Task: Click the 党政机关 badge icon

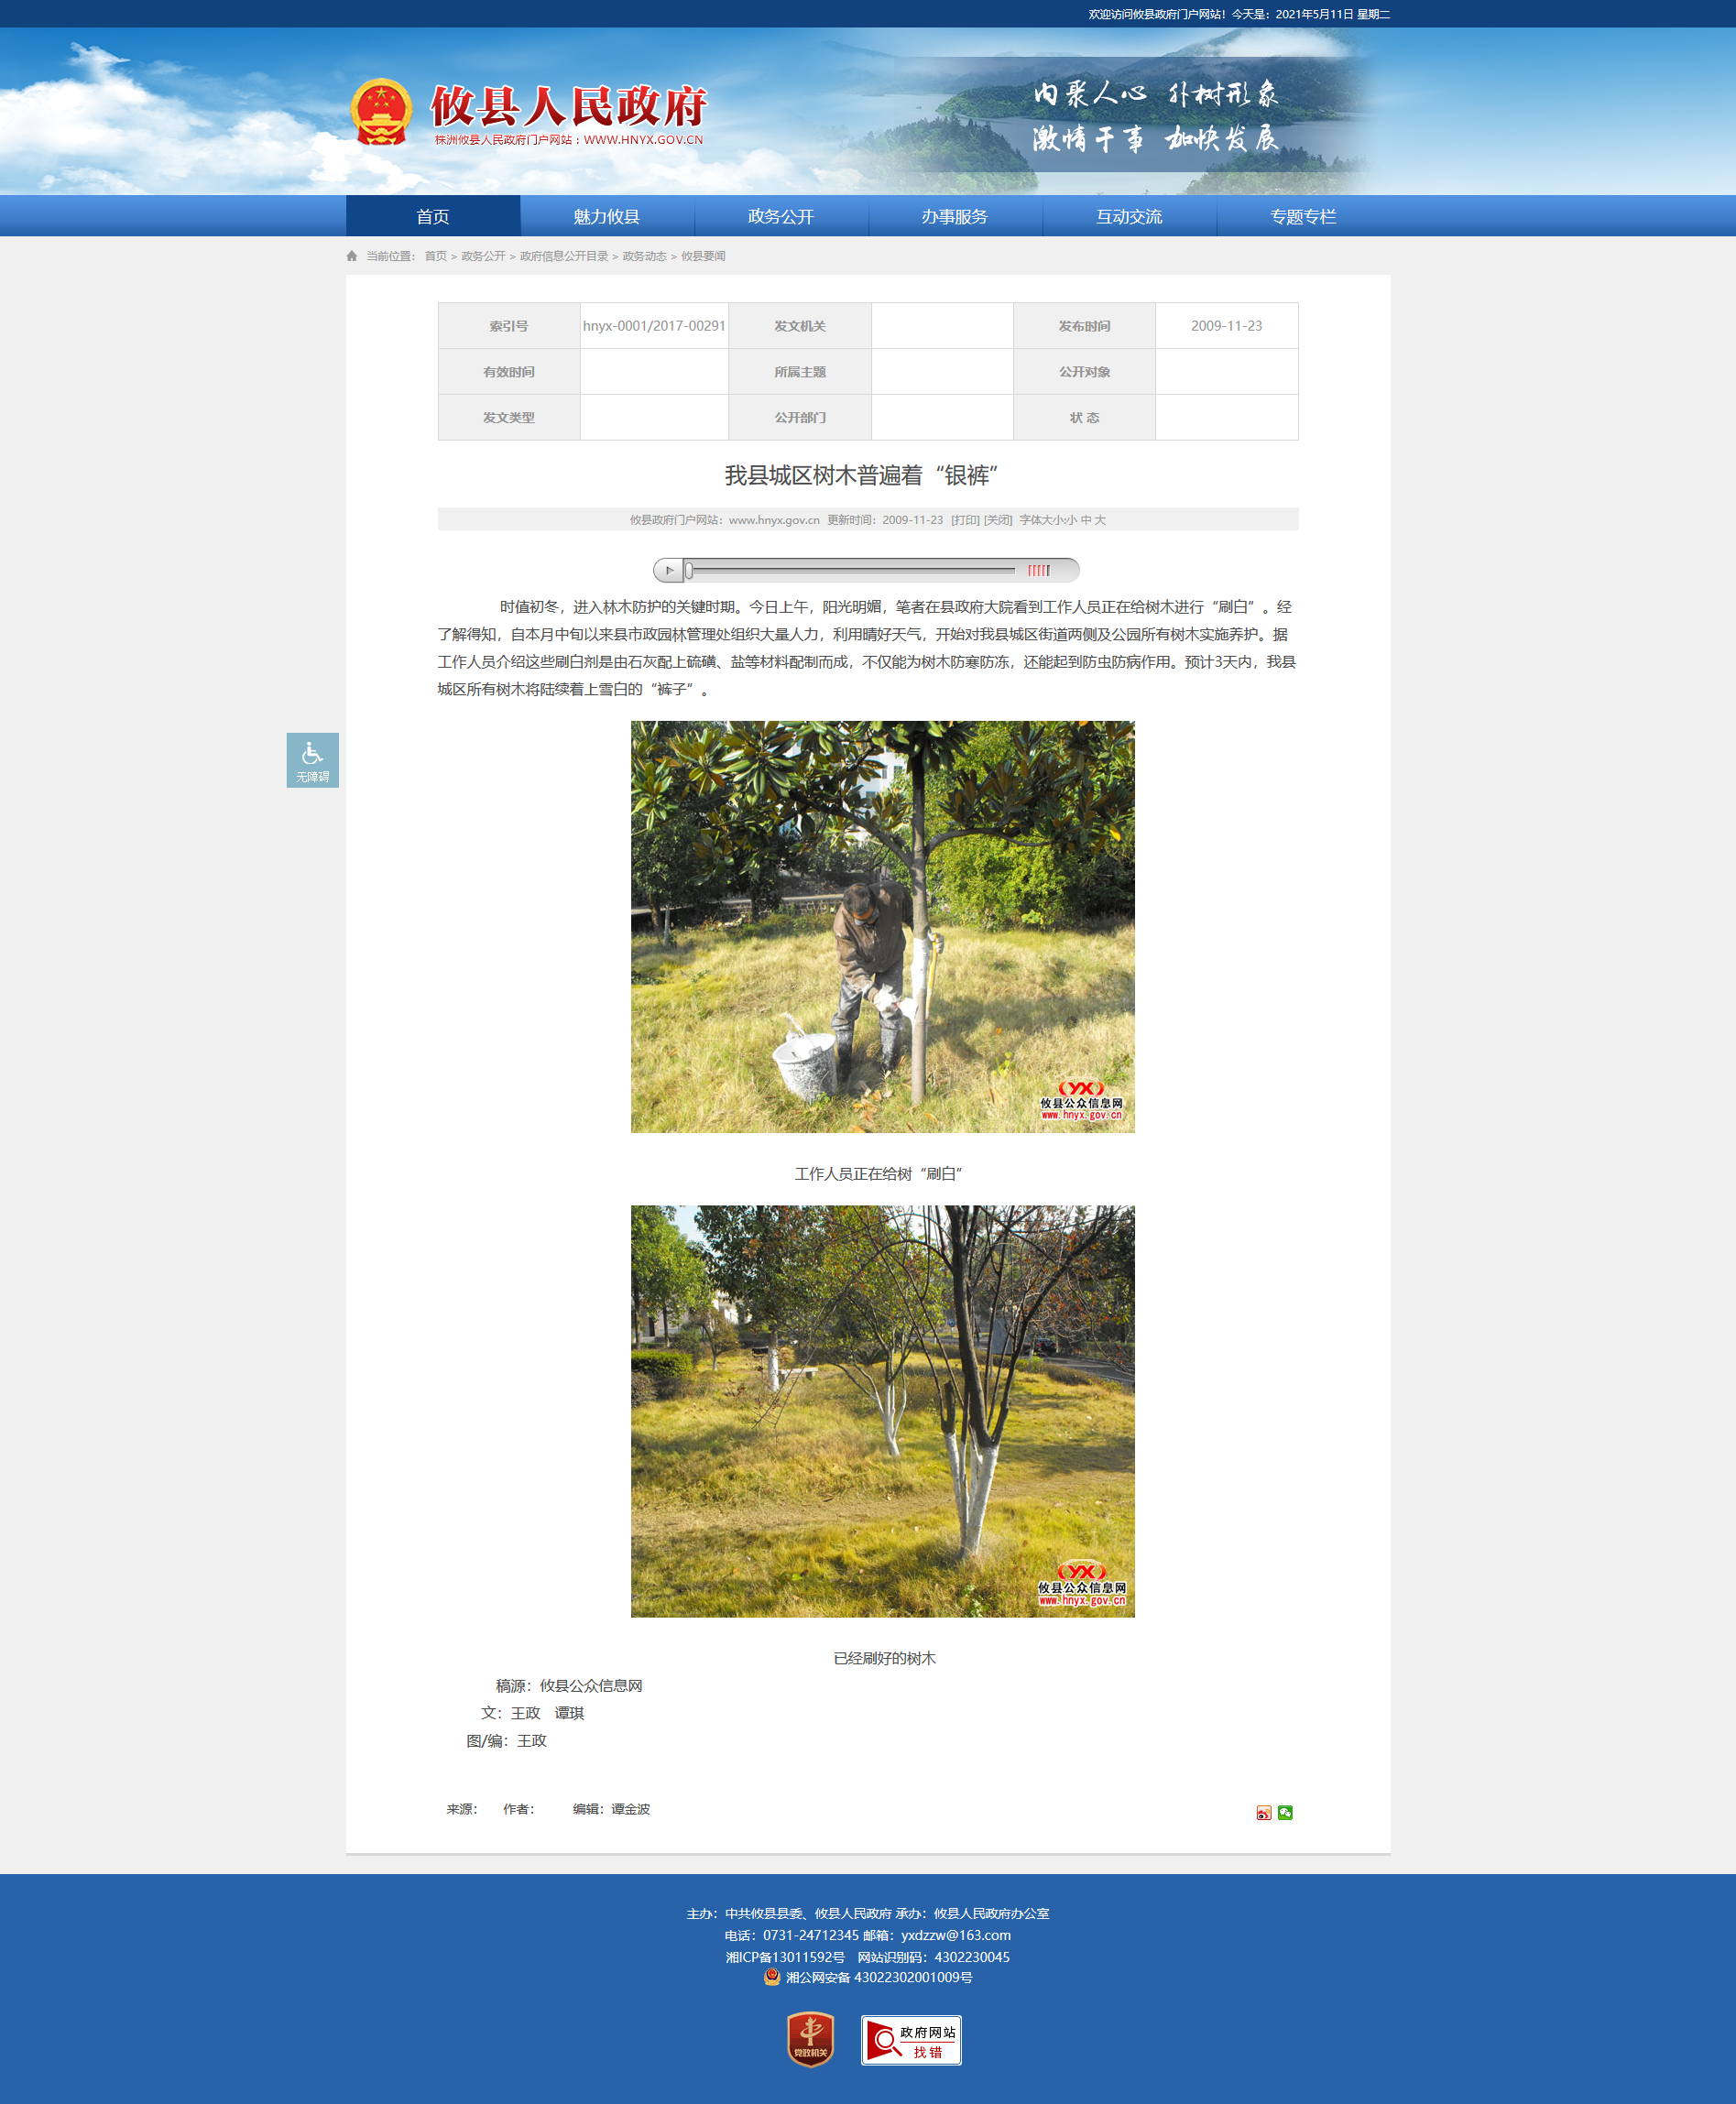Action: 810,2039
